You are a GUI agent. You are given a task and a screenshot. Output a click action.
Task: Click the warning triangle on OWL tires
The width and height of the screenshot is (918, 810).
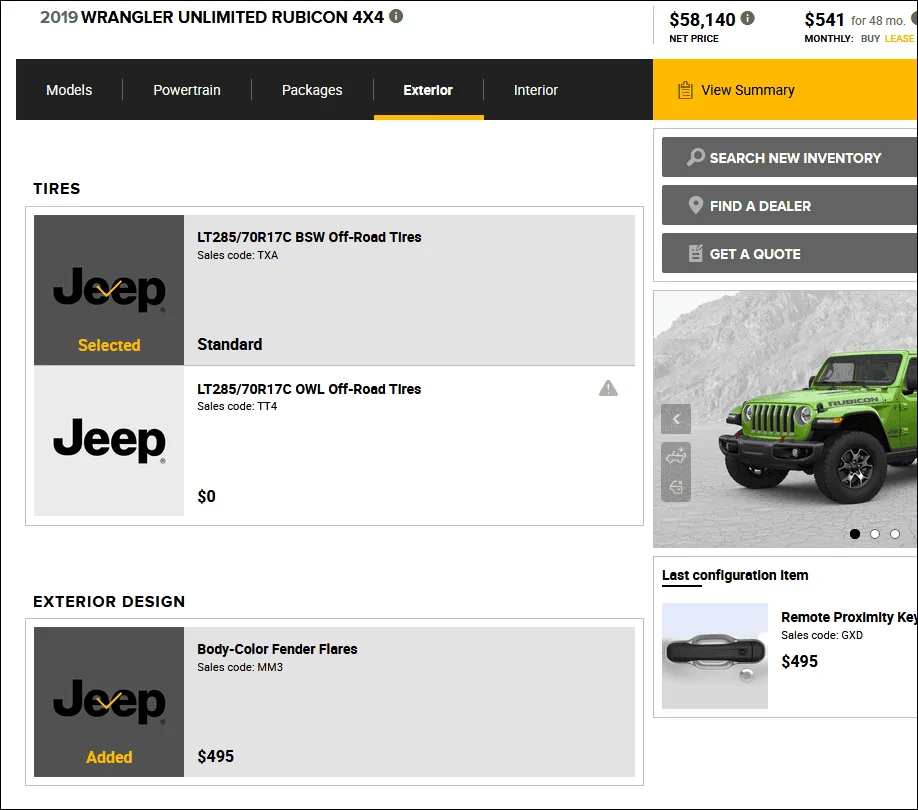pyautogui.click(x=608, y=388)
